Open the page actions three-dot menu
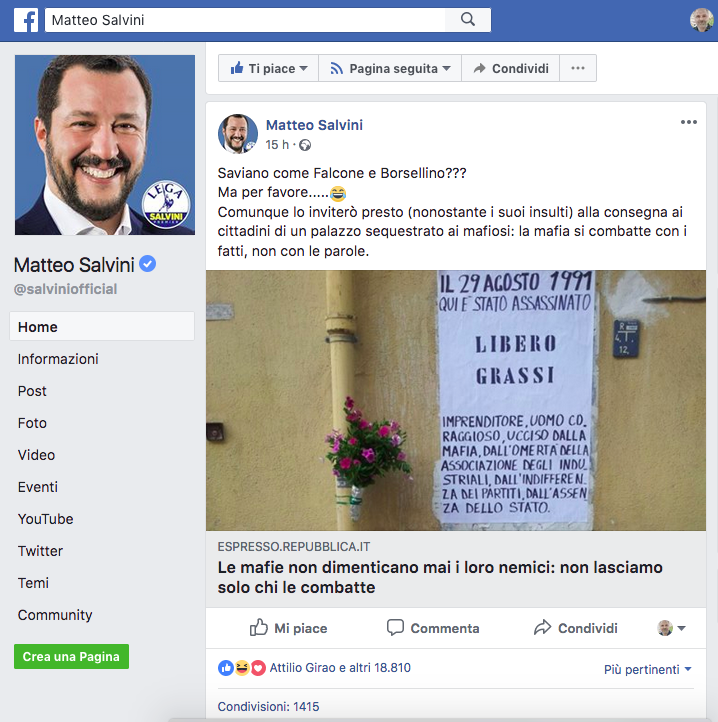This screenshot has width=718, height=722. pos(578,68)
